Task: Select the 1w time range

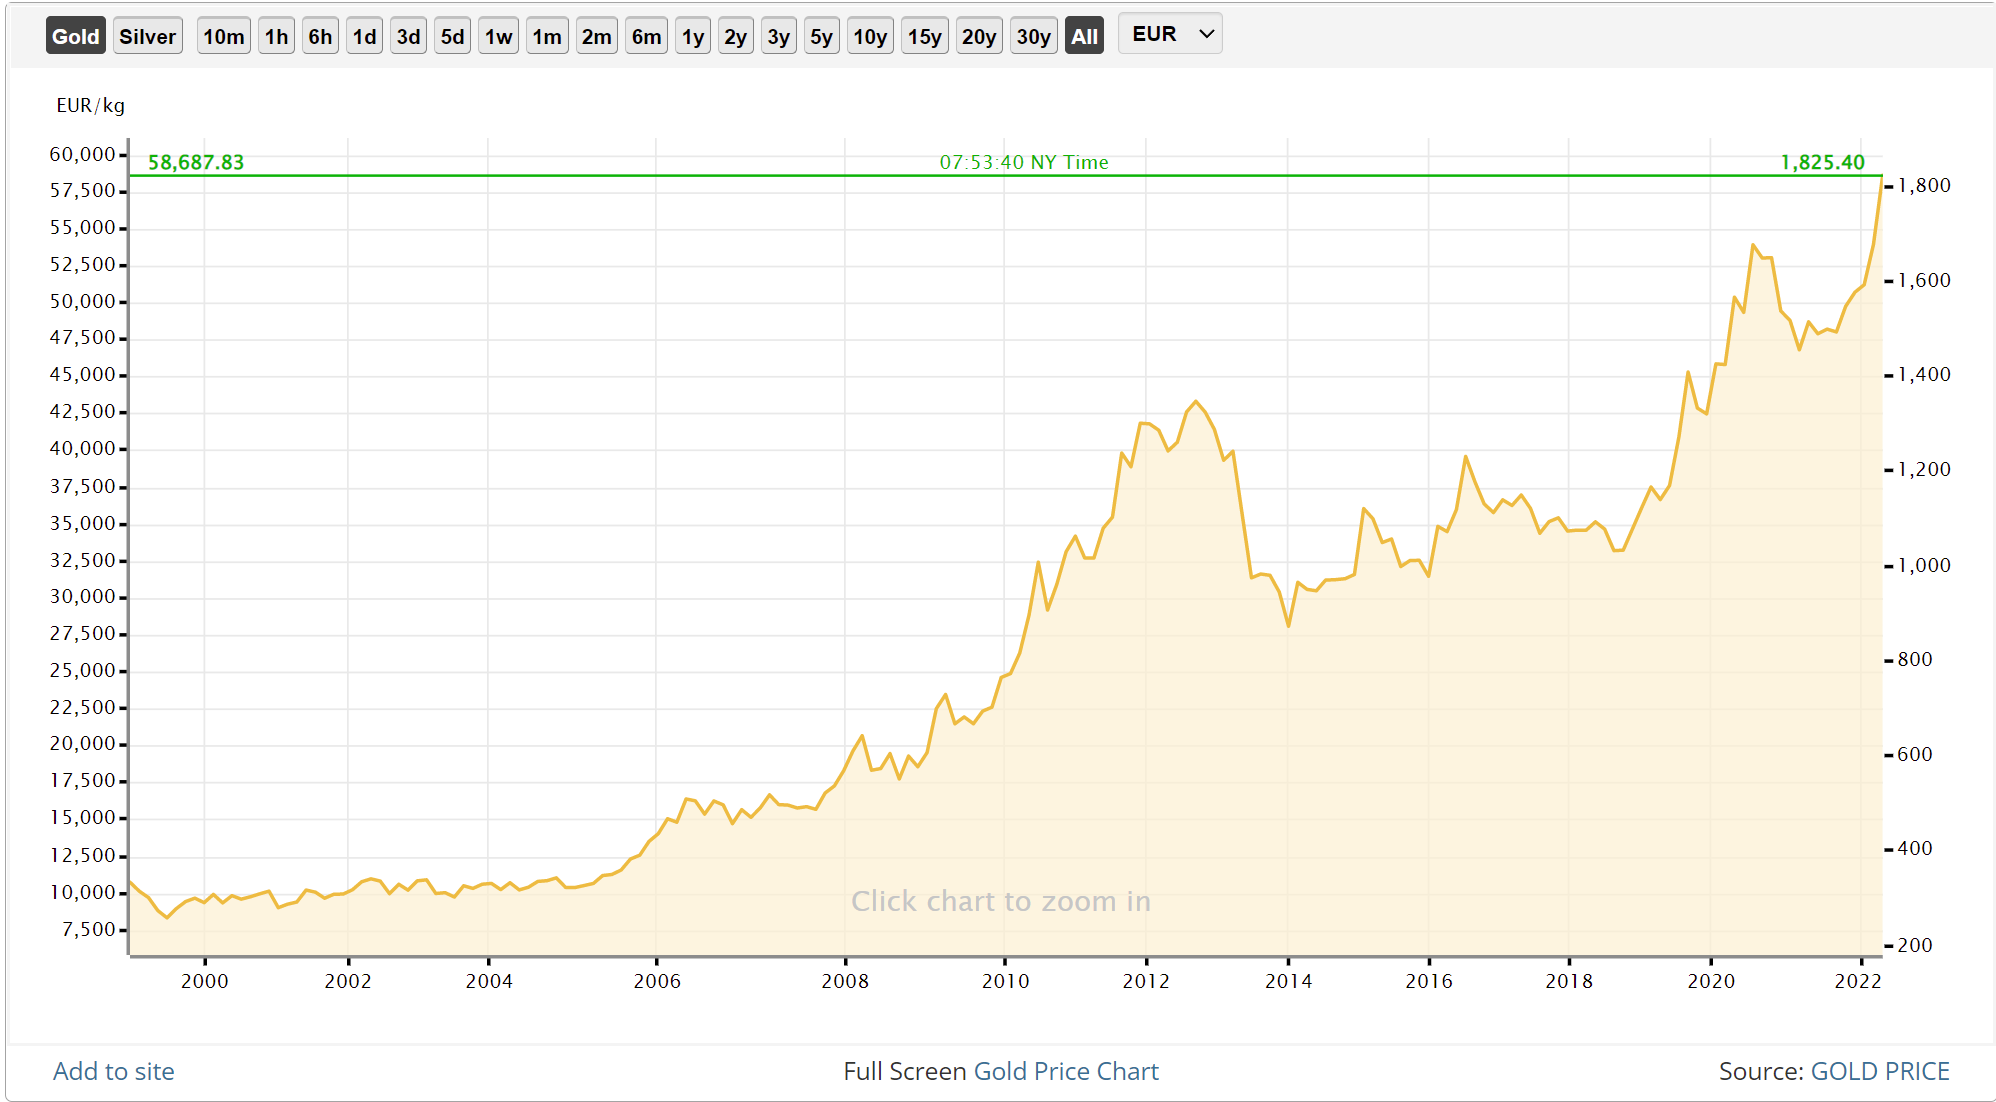Action: (x=498, y=37)
